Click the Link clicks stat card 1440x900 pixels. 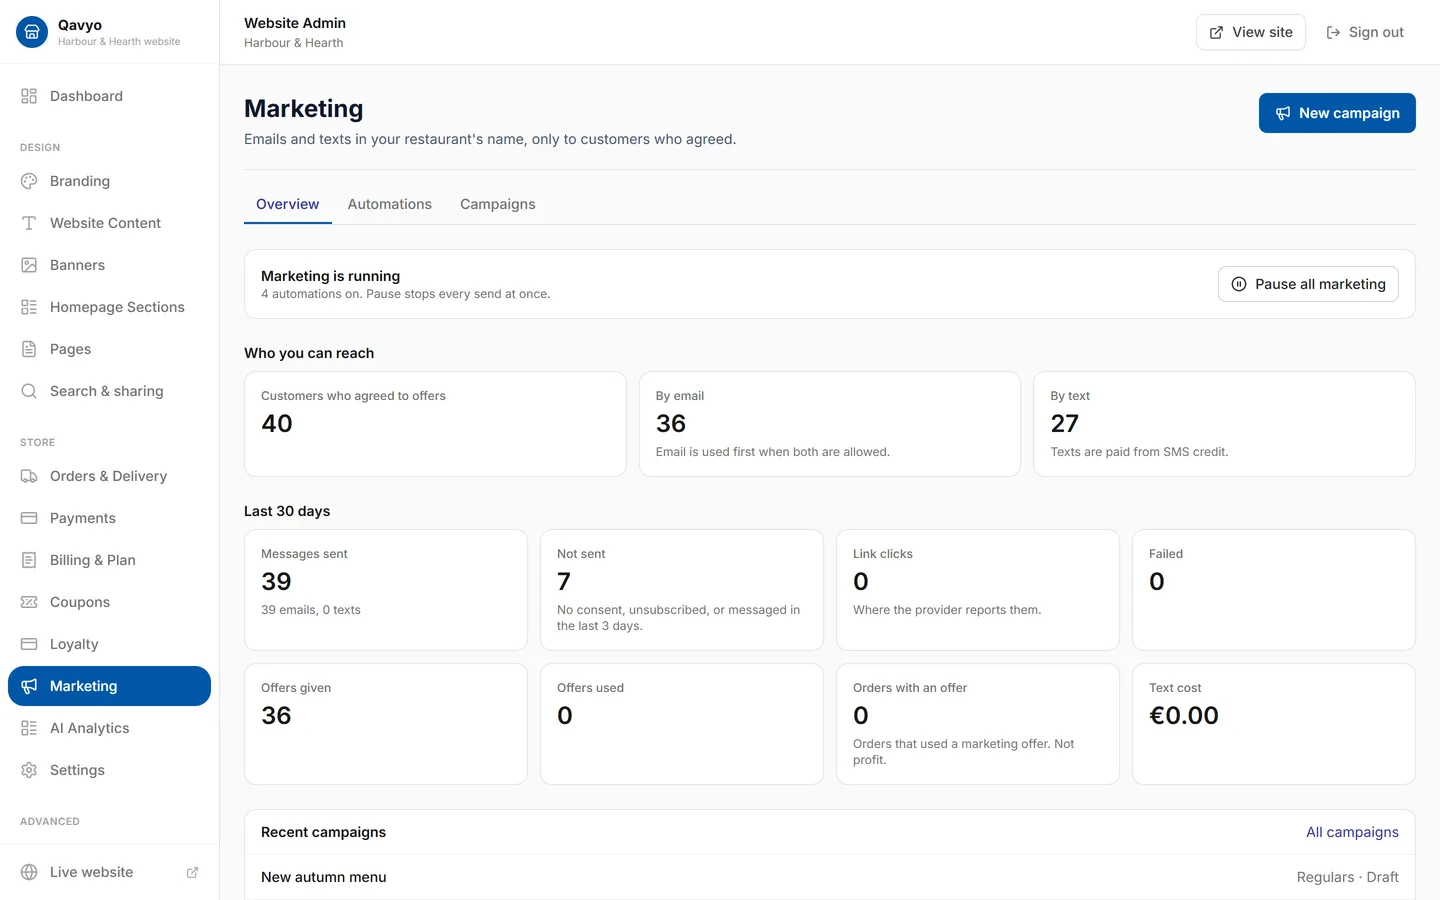pyautogui.click(x=978, y=590)
